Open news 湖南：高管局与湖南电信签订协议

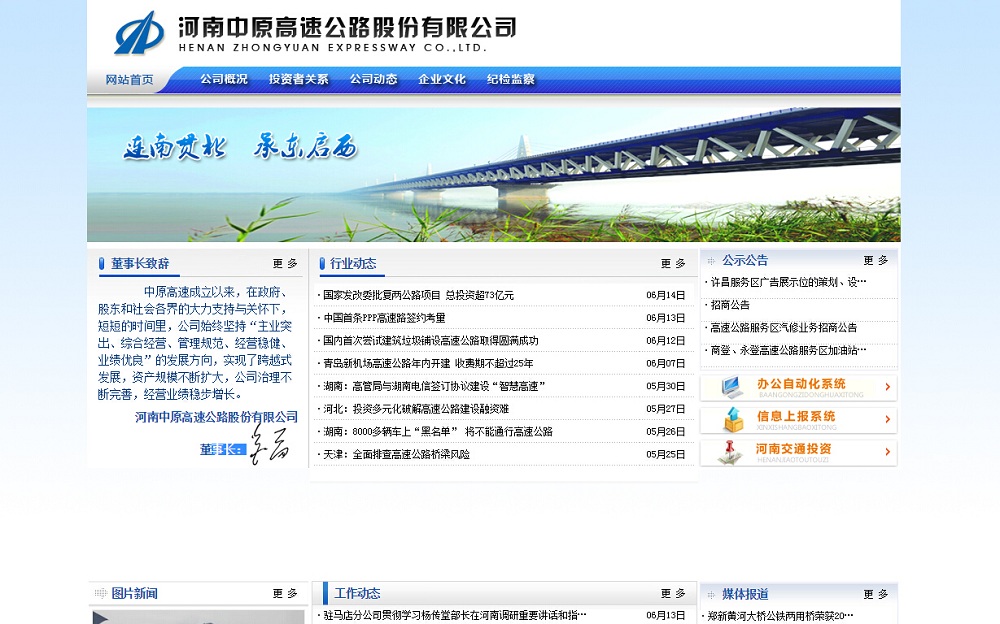click(434, 386)
